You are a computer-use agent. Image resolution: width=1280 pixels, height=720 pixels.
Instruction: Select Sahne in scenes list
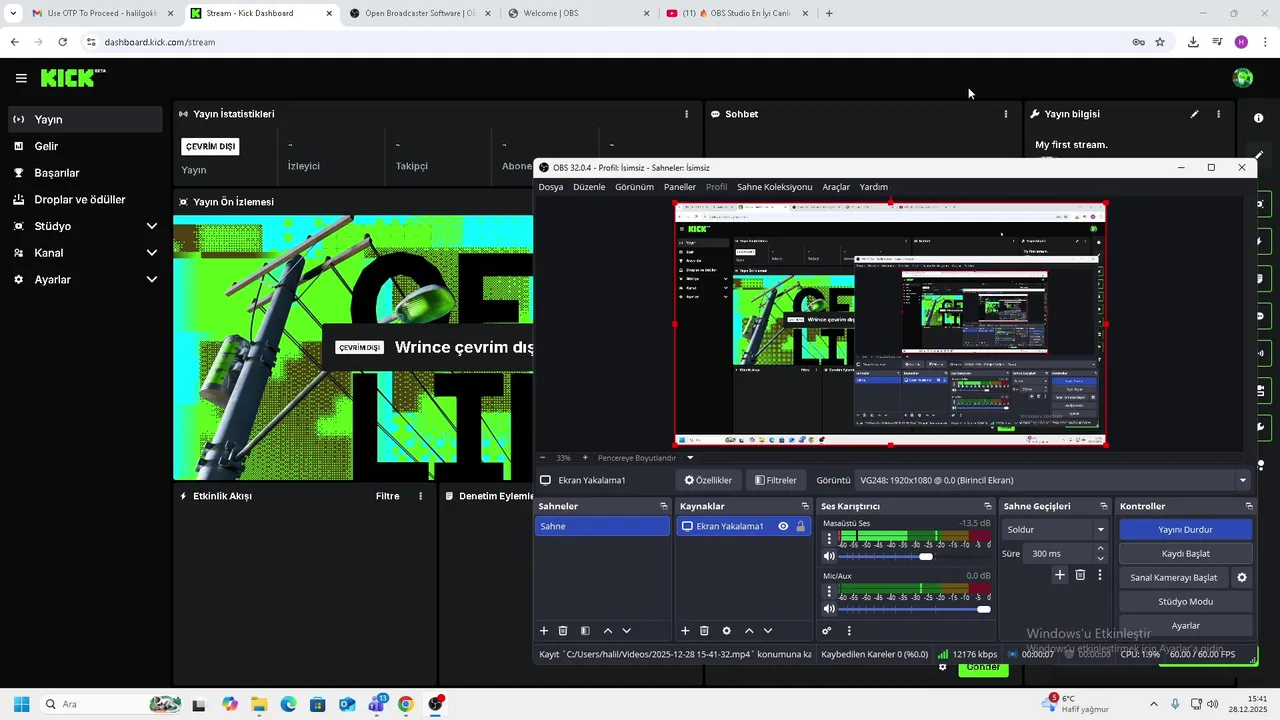pyautogui.click(x=602, y=526)
